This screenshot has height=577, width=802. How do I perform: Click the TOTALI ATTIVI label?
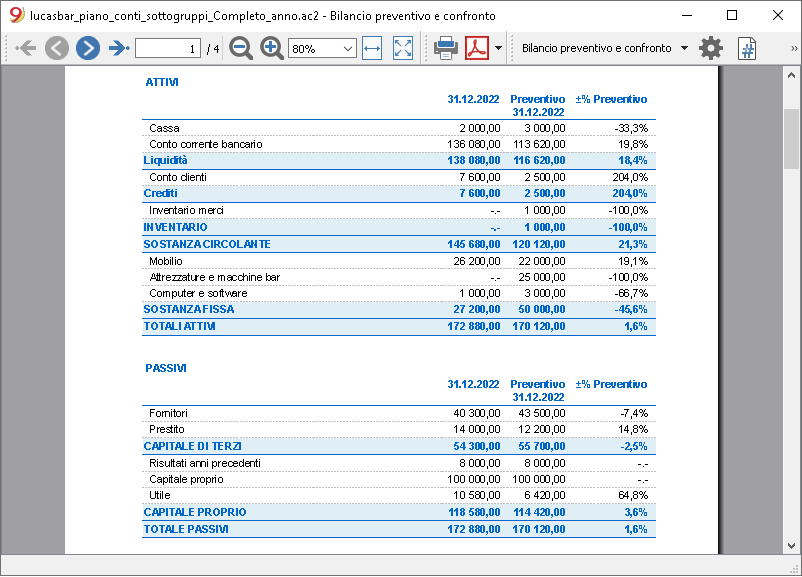tap(179, 326)
